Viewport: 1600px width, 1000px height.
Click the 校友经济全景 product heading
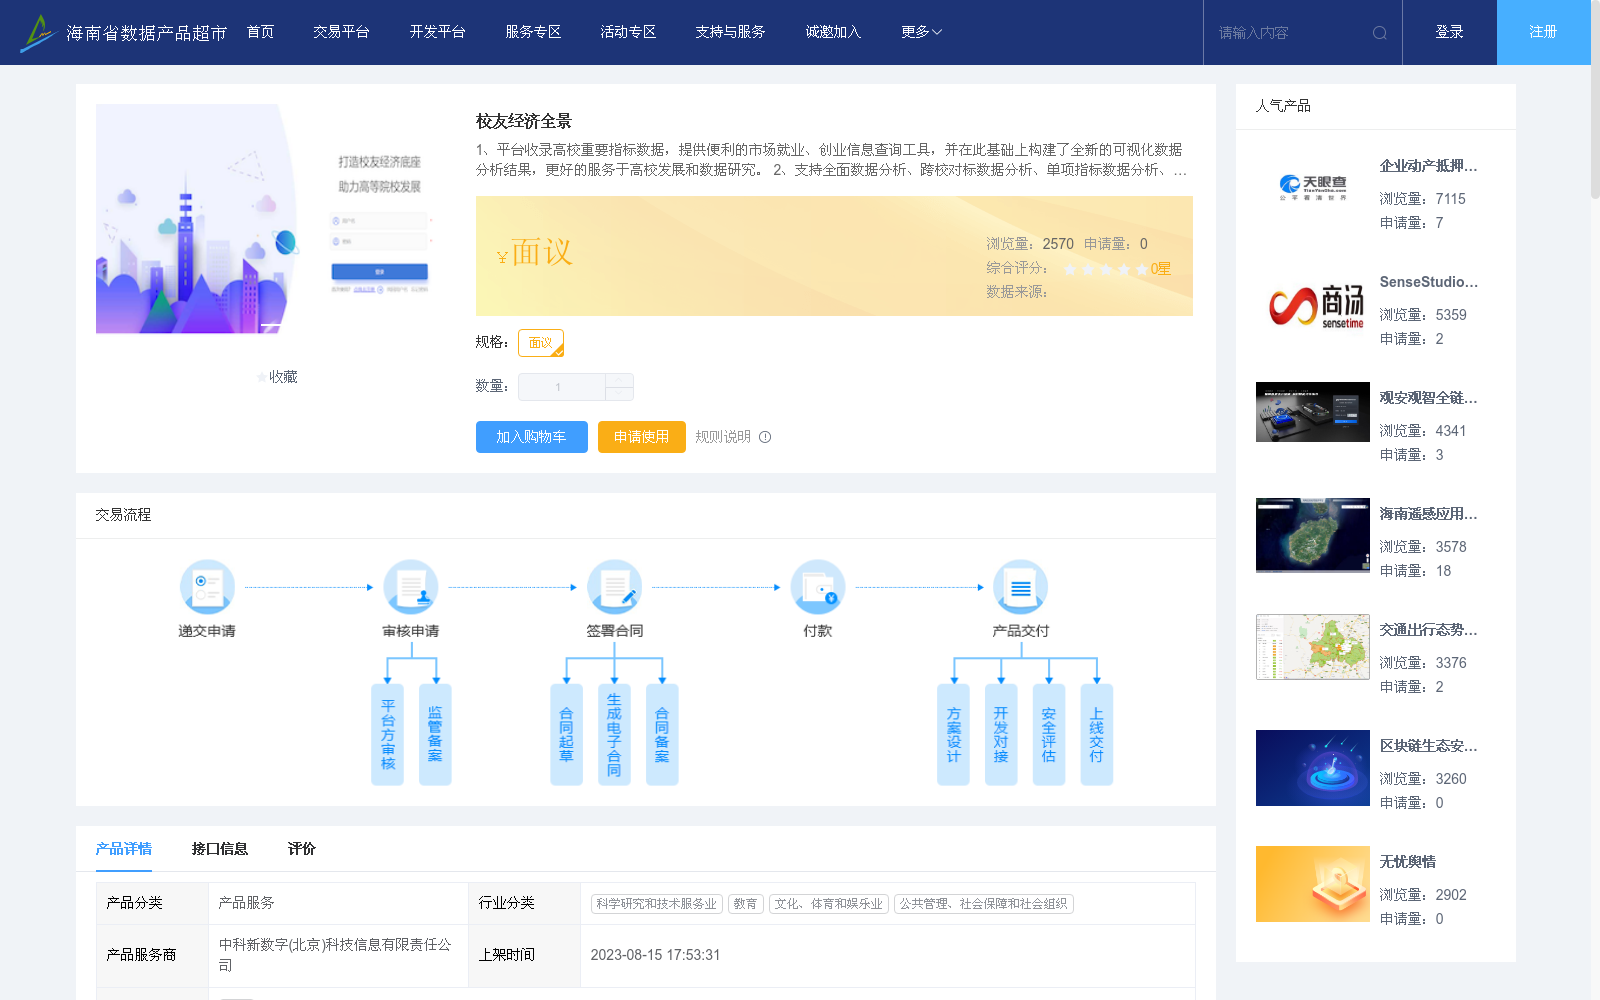point(524,121)
